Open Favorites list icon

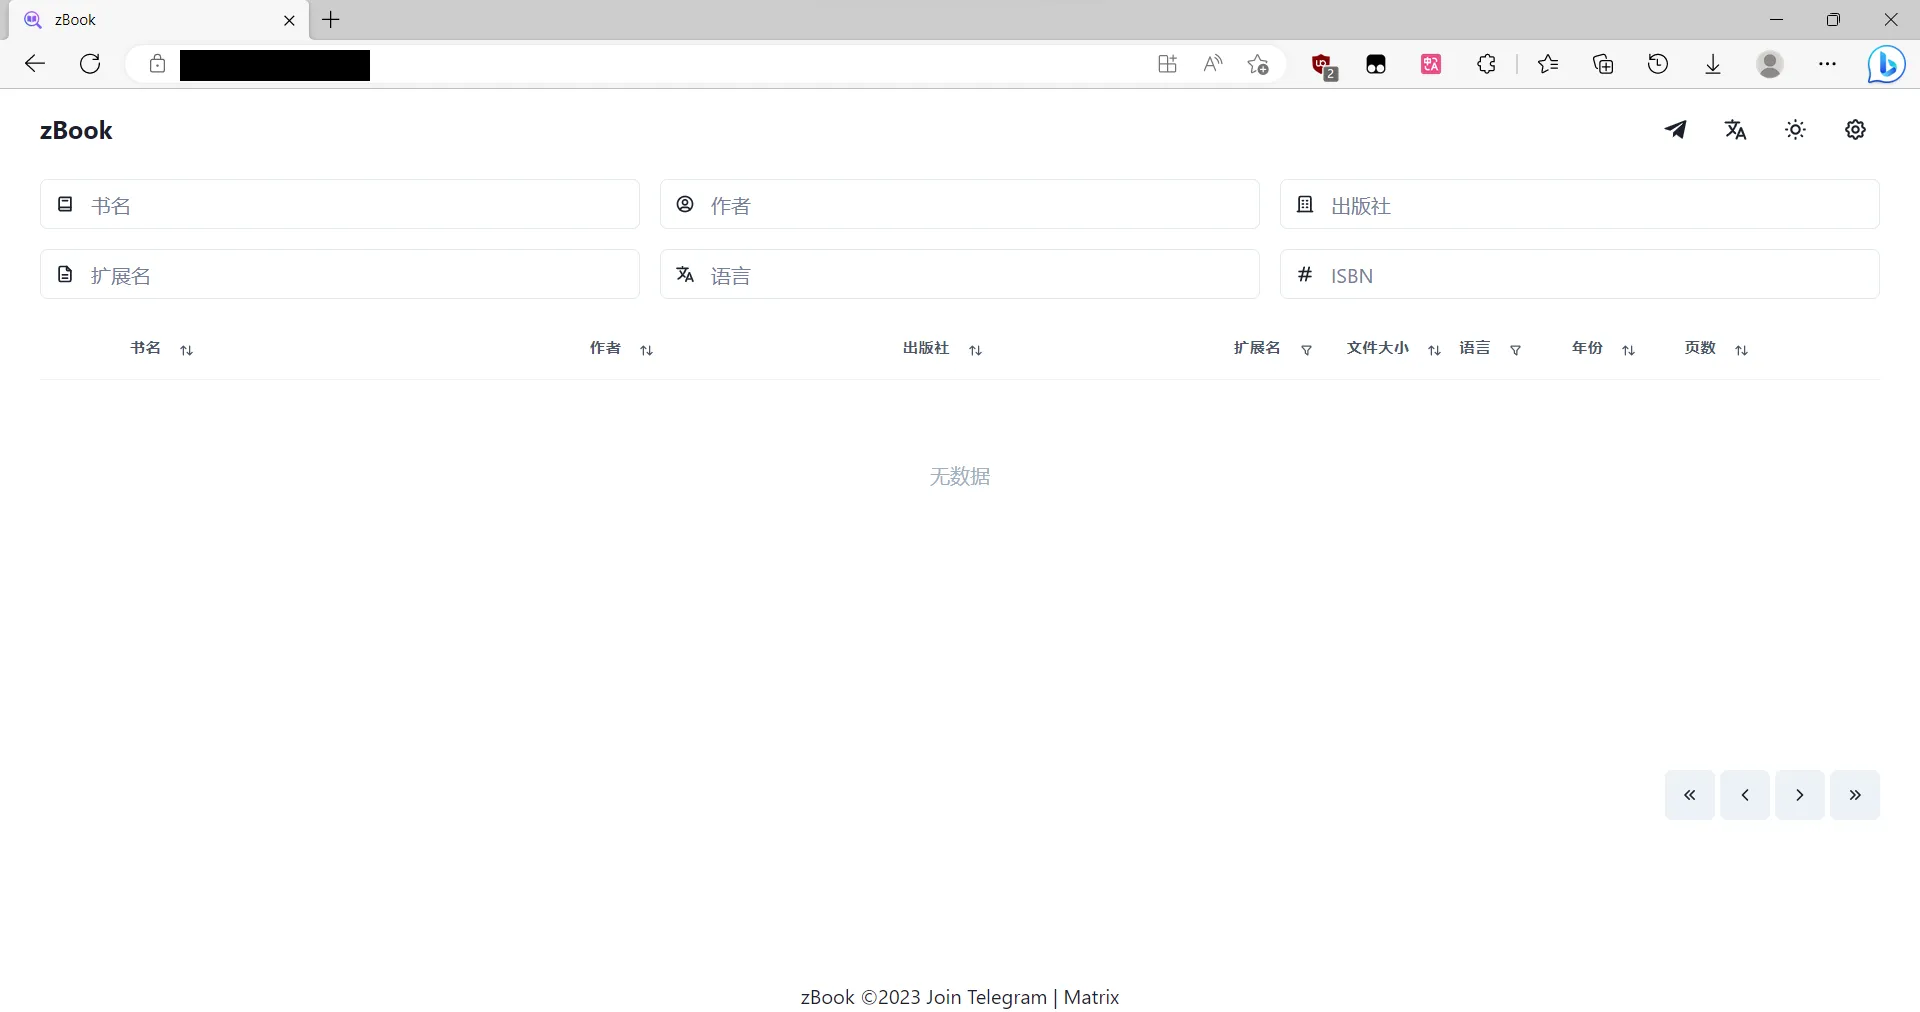pyautogui.click(x=1548, y=64)
